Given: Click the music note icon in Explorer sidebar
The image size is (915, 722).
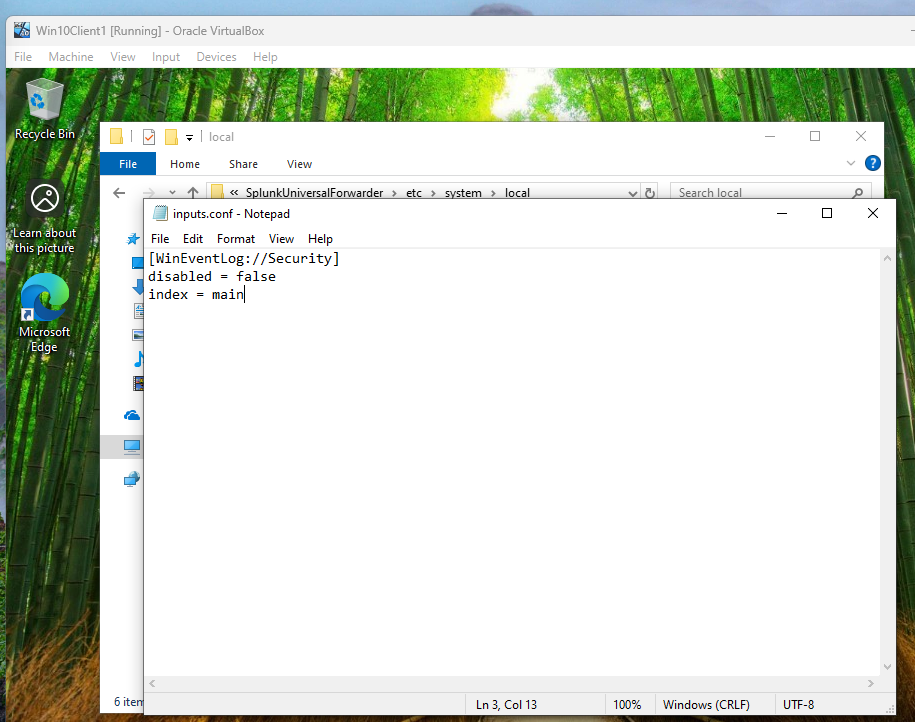Looking at the screenshot, I should 138,359.
